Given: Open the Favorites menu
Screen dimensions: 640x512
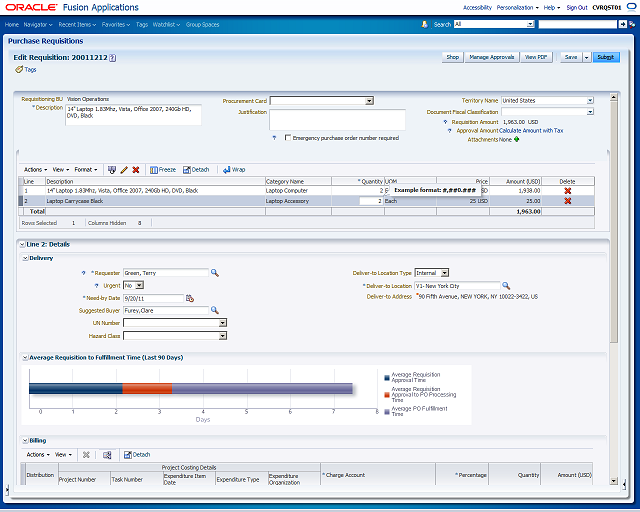Looking at the screenshot, I should pos(116,25).
